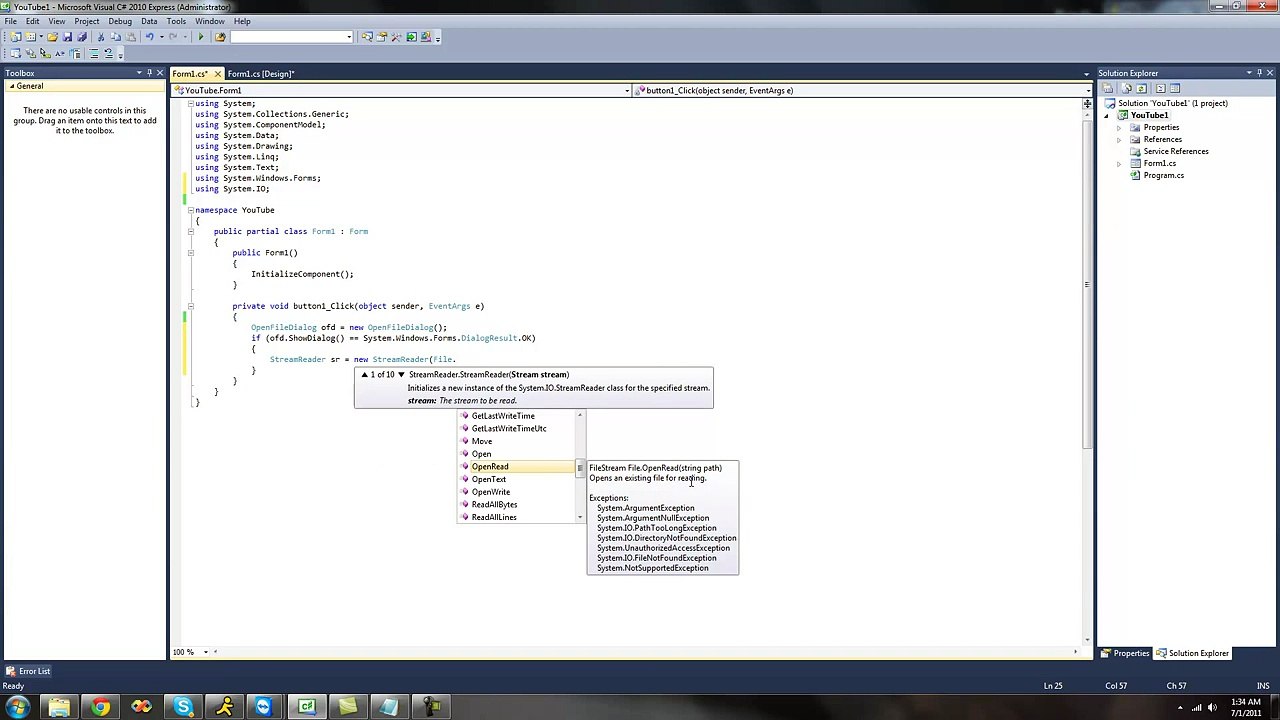Click the Start Page toolbar icon
Viewport: 1280px width, 720px height.
(411, 37)
